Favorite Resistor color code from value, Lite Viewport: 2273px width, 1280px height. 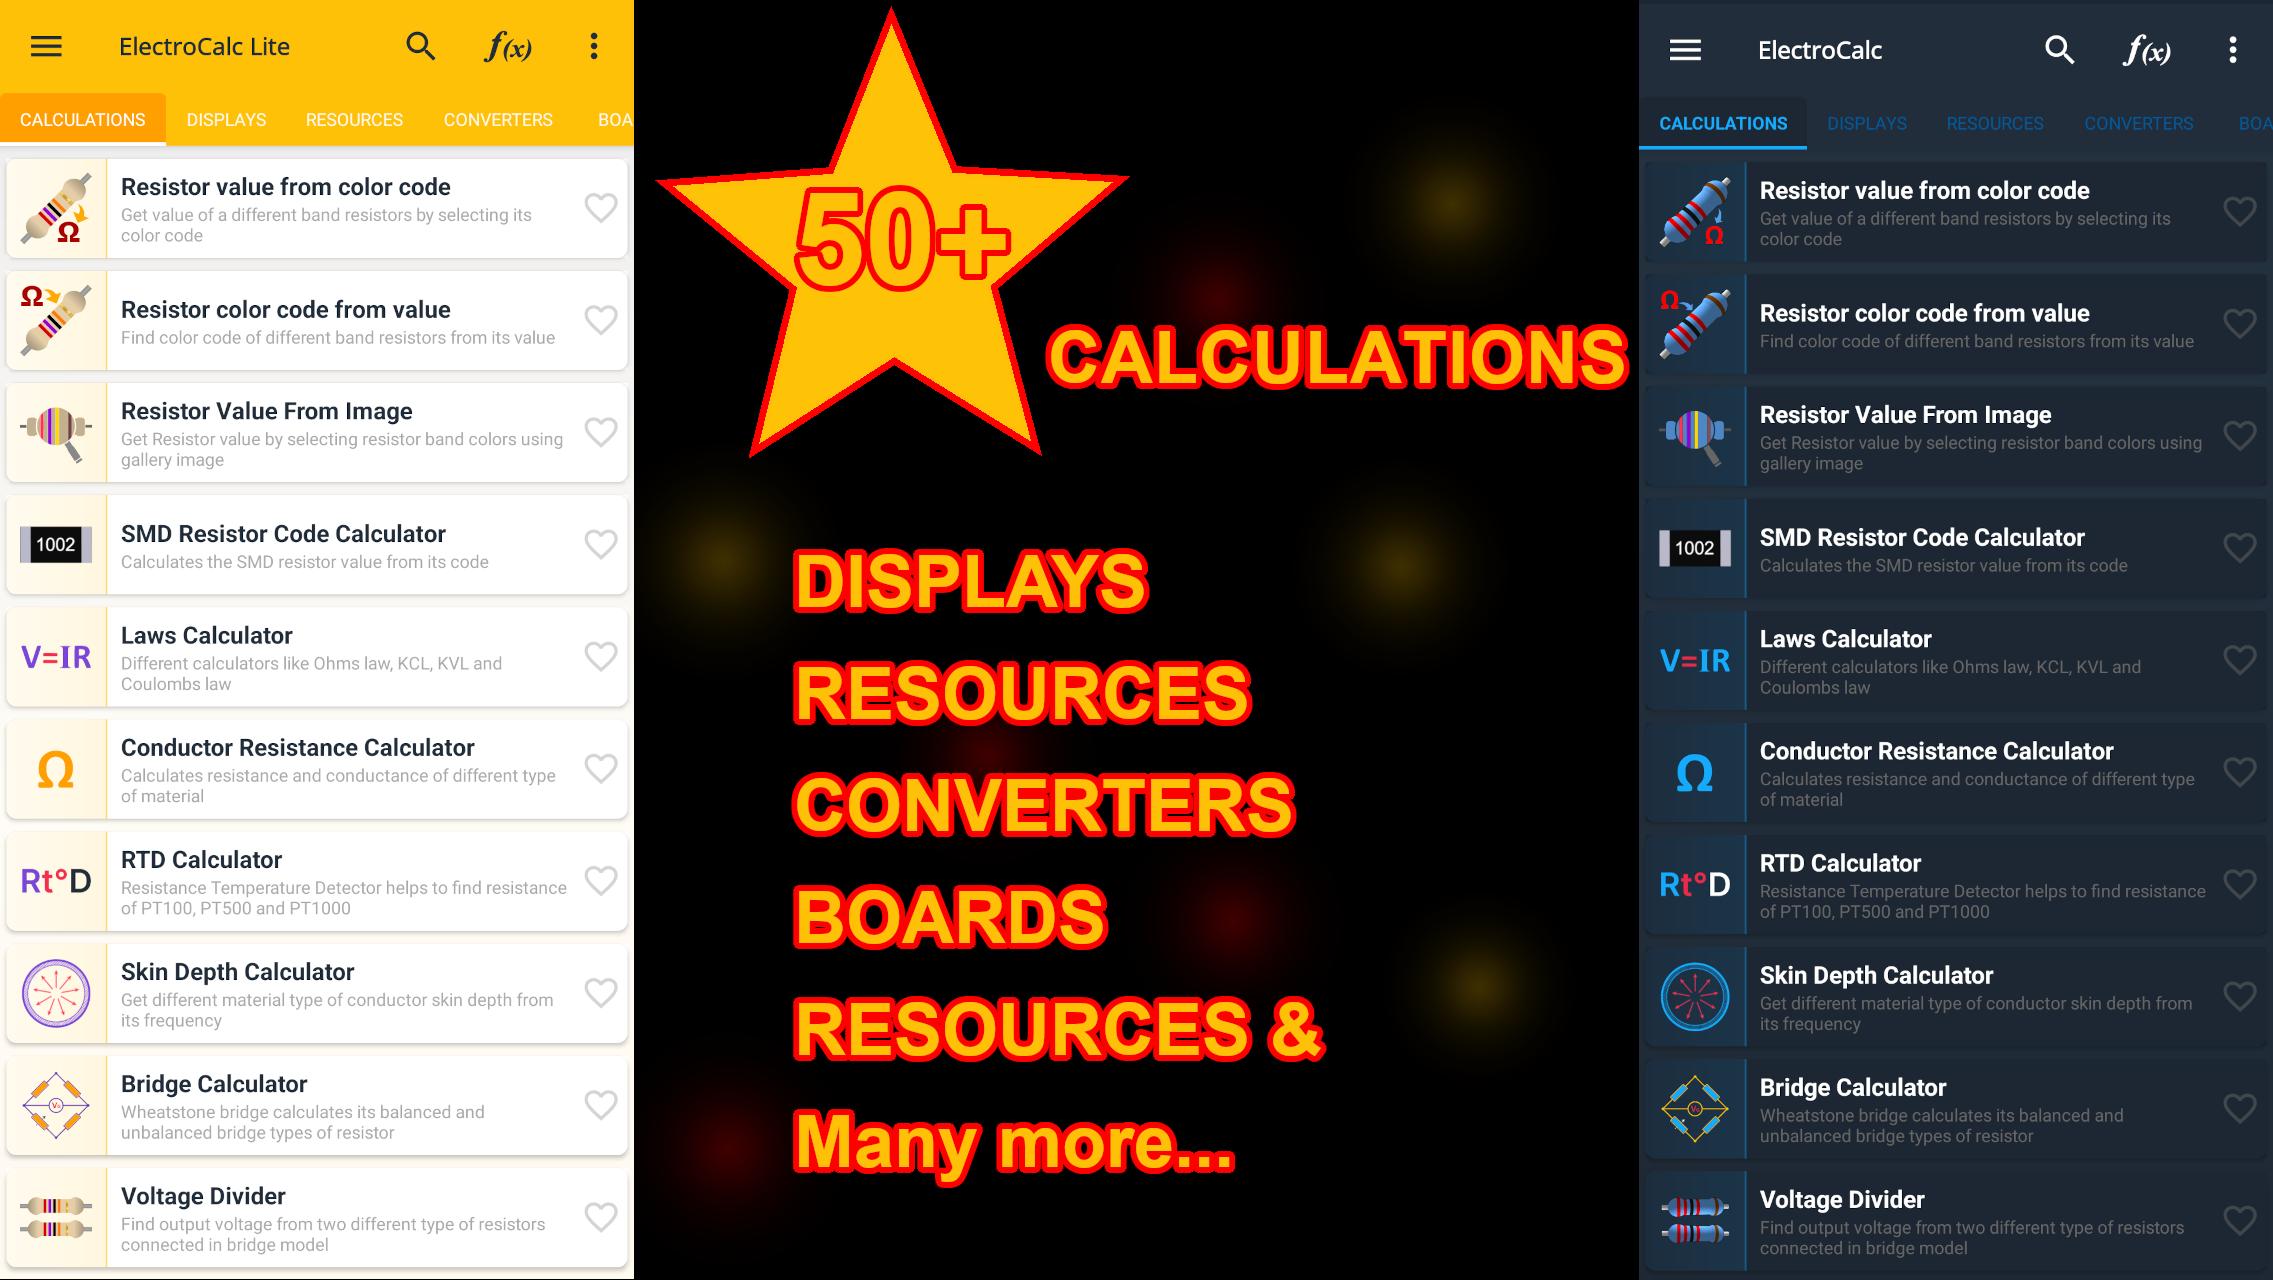600,320
